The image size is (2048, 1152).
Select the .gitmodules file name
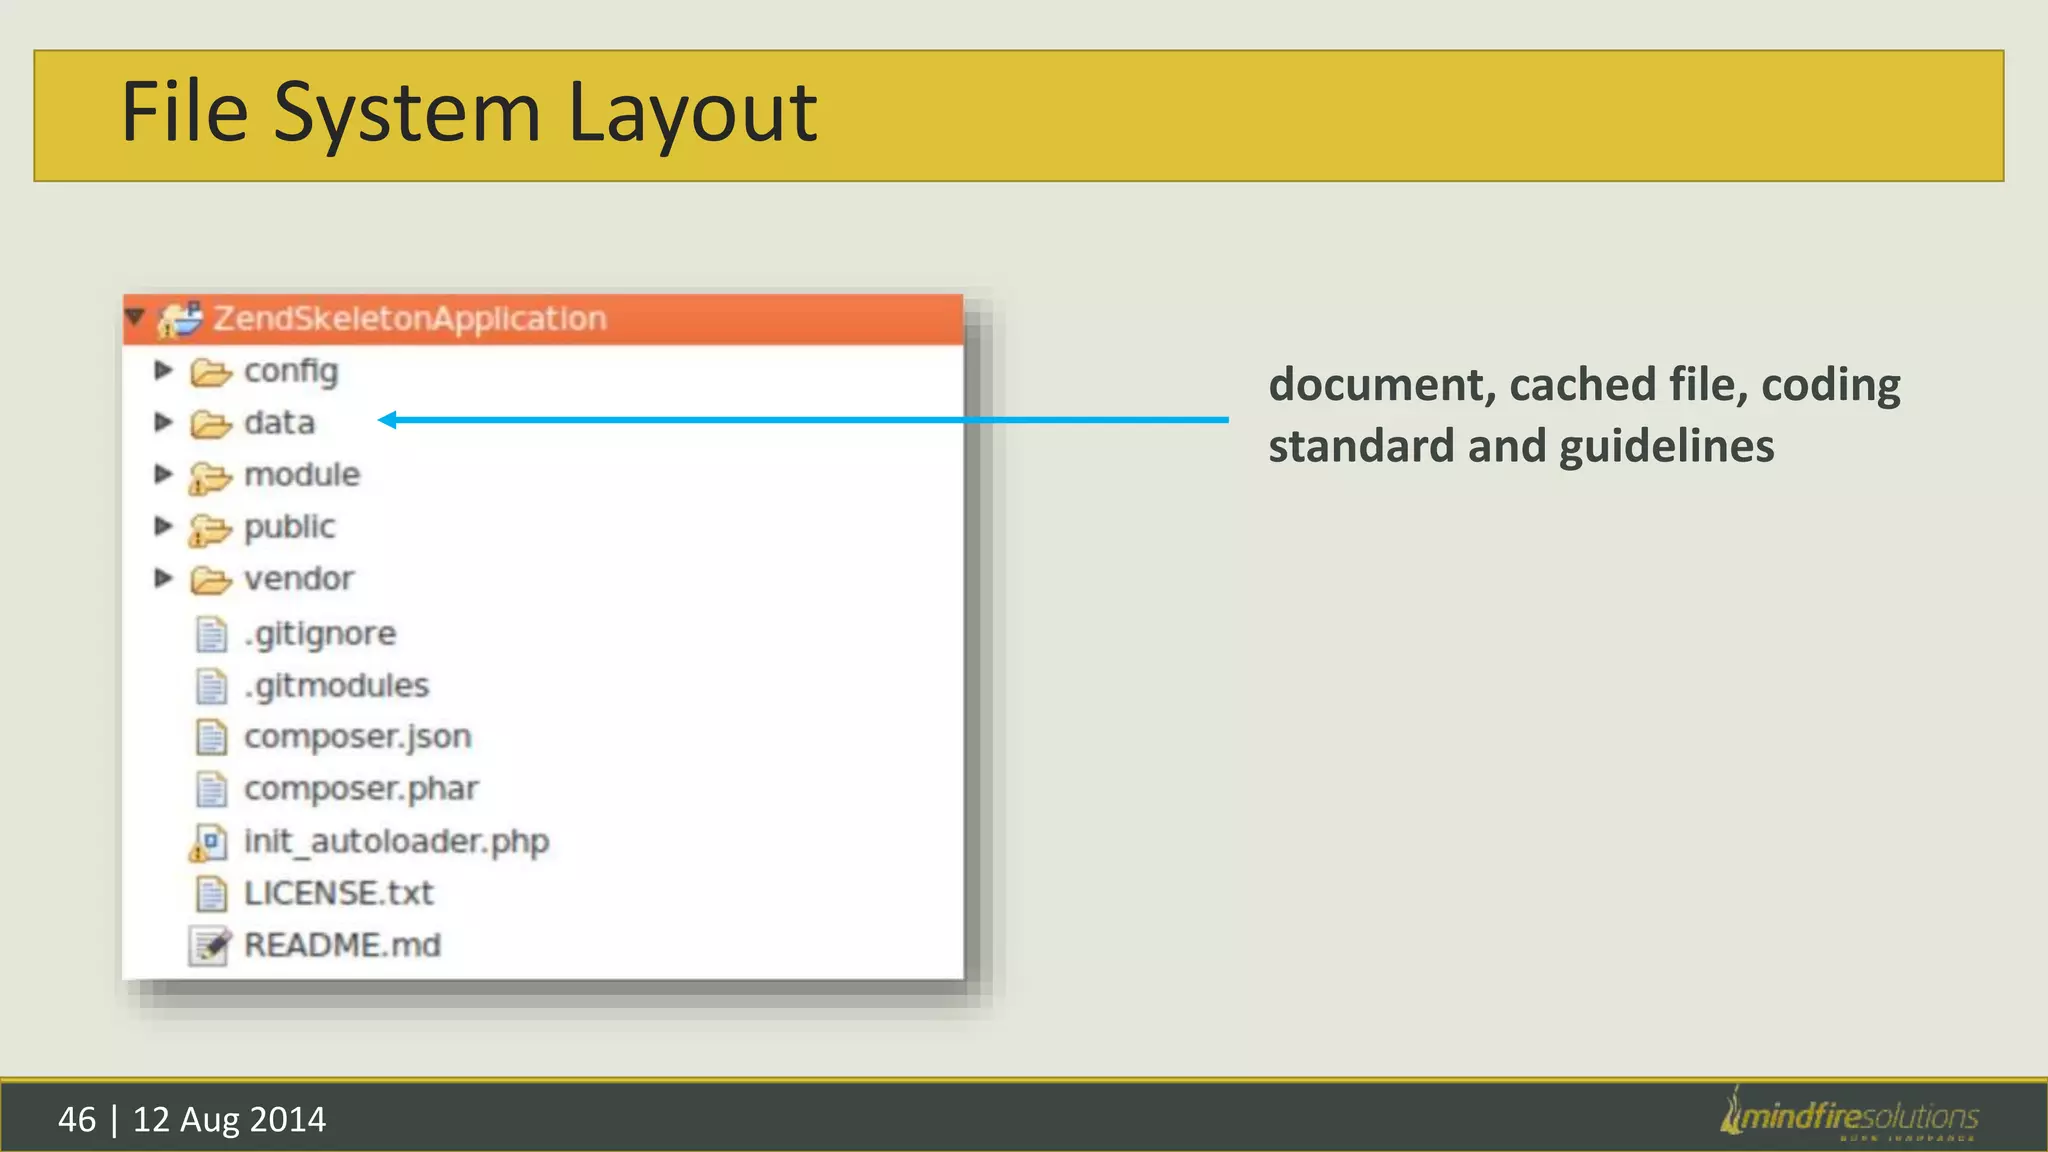(336, 686)
